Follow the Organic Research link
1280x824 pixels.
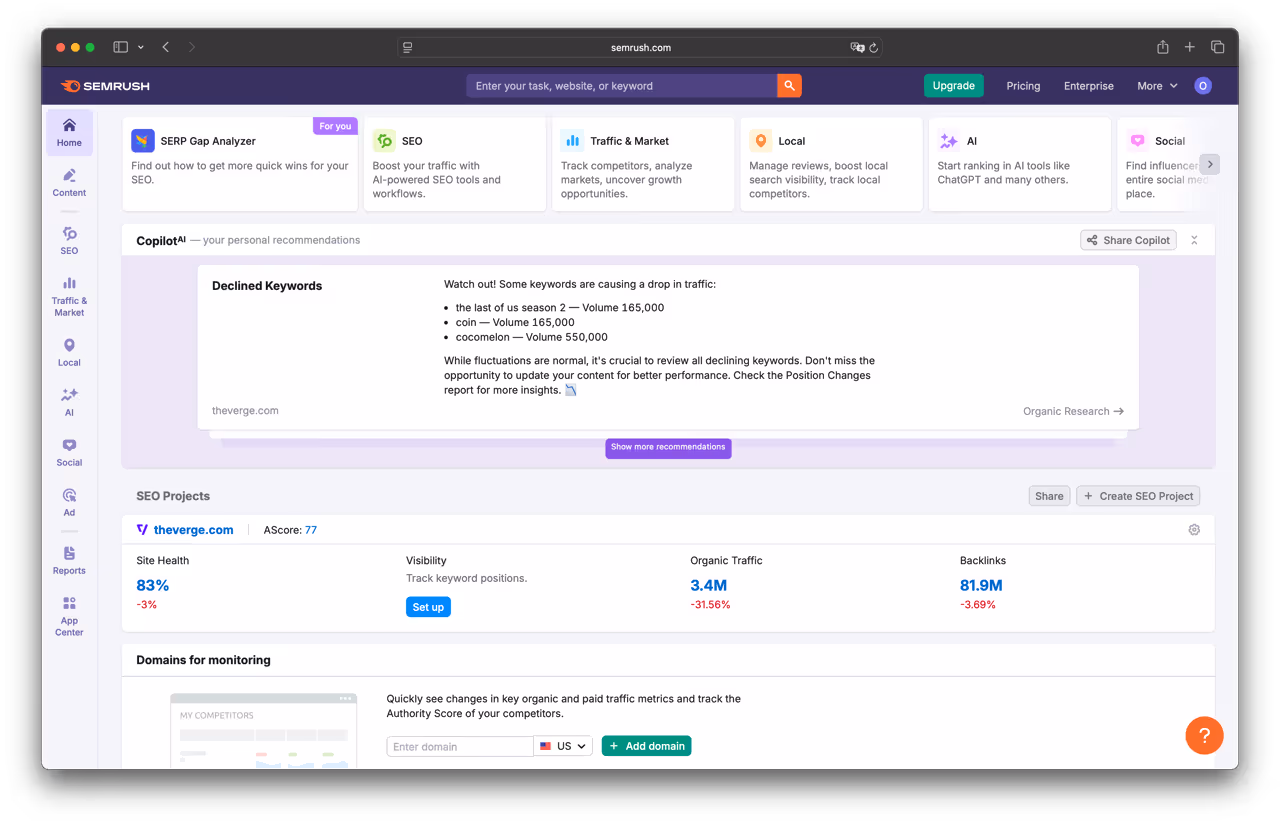1073,411
